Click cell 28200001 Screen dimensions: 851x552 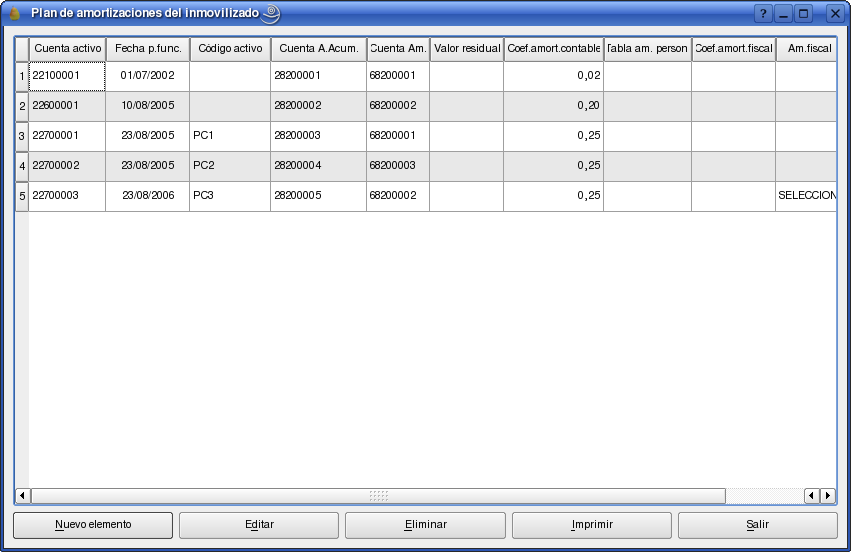pos(319,76)
